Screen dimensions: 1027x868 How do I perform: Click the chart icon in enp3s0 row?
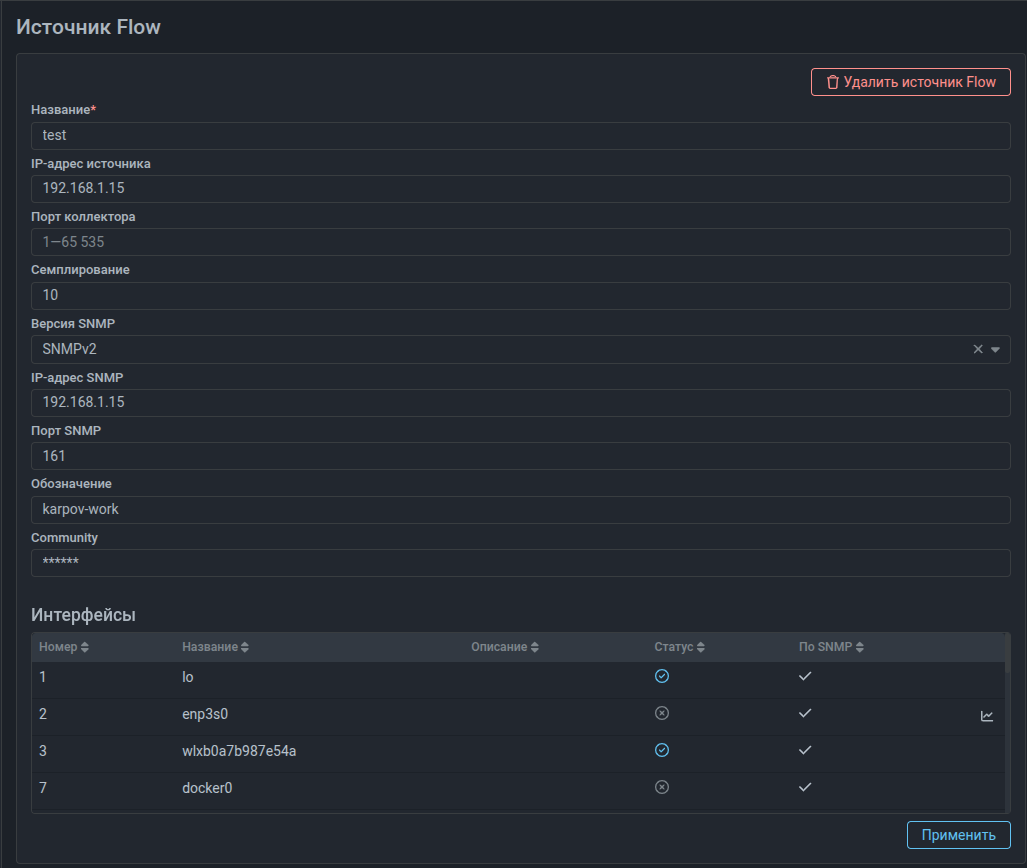tap(987, 716)
